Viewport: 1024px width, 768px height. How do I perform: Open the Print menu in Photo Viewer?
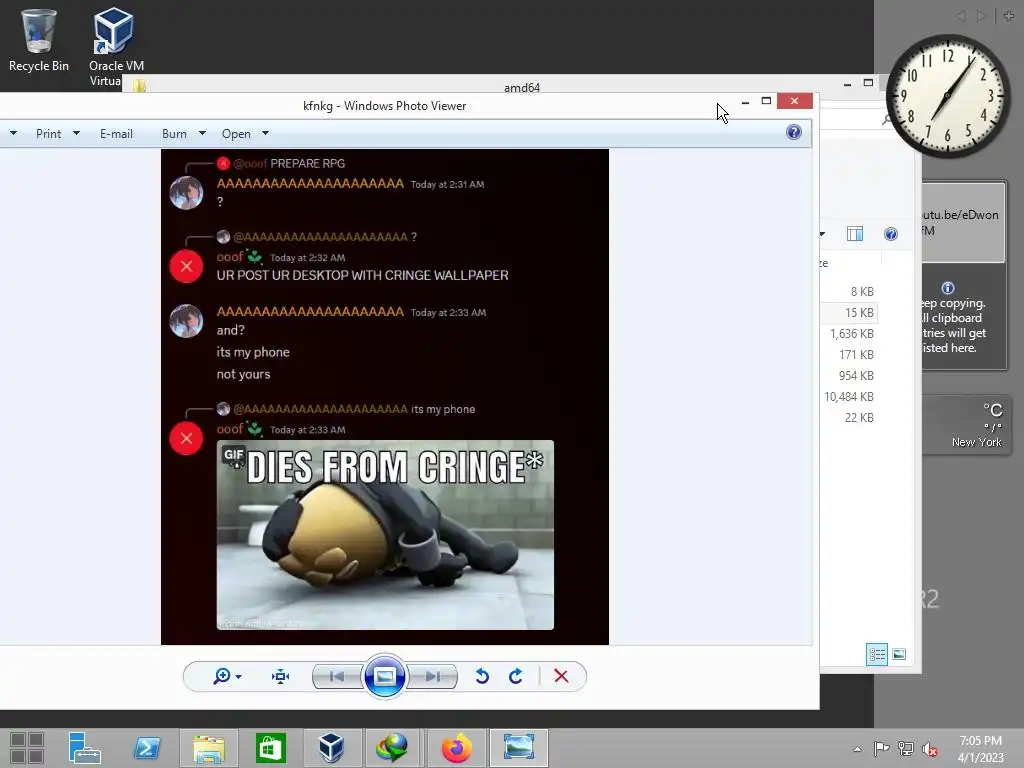[48, 133]
